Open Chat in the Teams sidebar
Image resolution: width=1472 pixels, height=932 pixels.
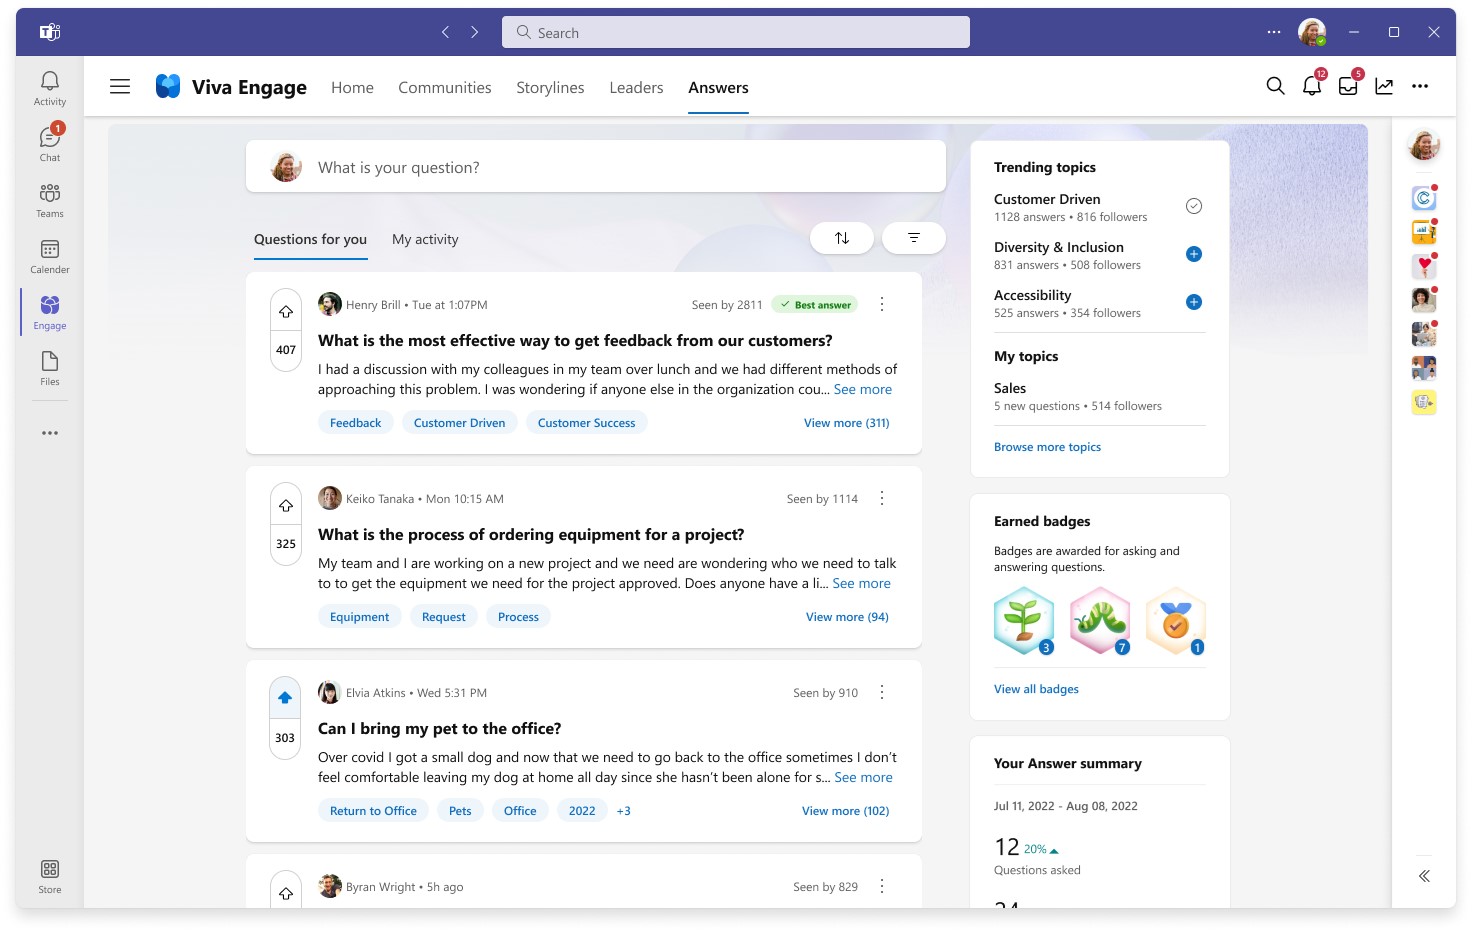pos(50,143)
